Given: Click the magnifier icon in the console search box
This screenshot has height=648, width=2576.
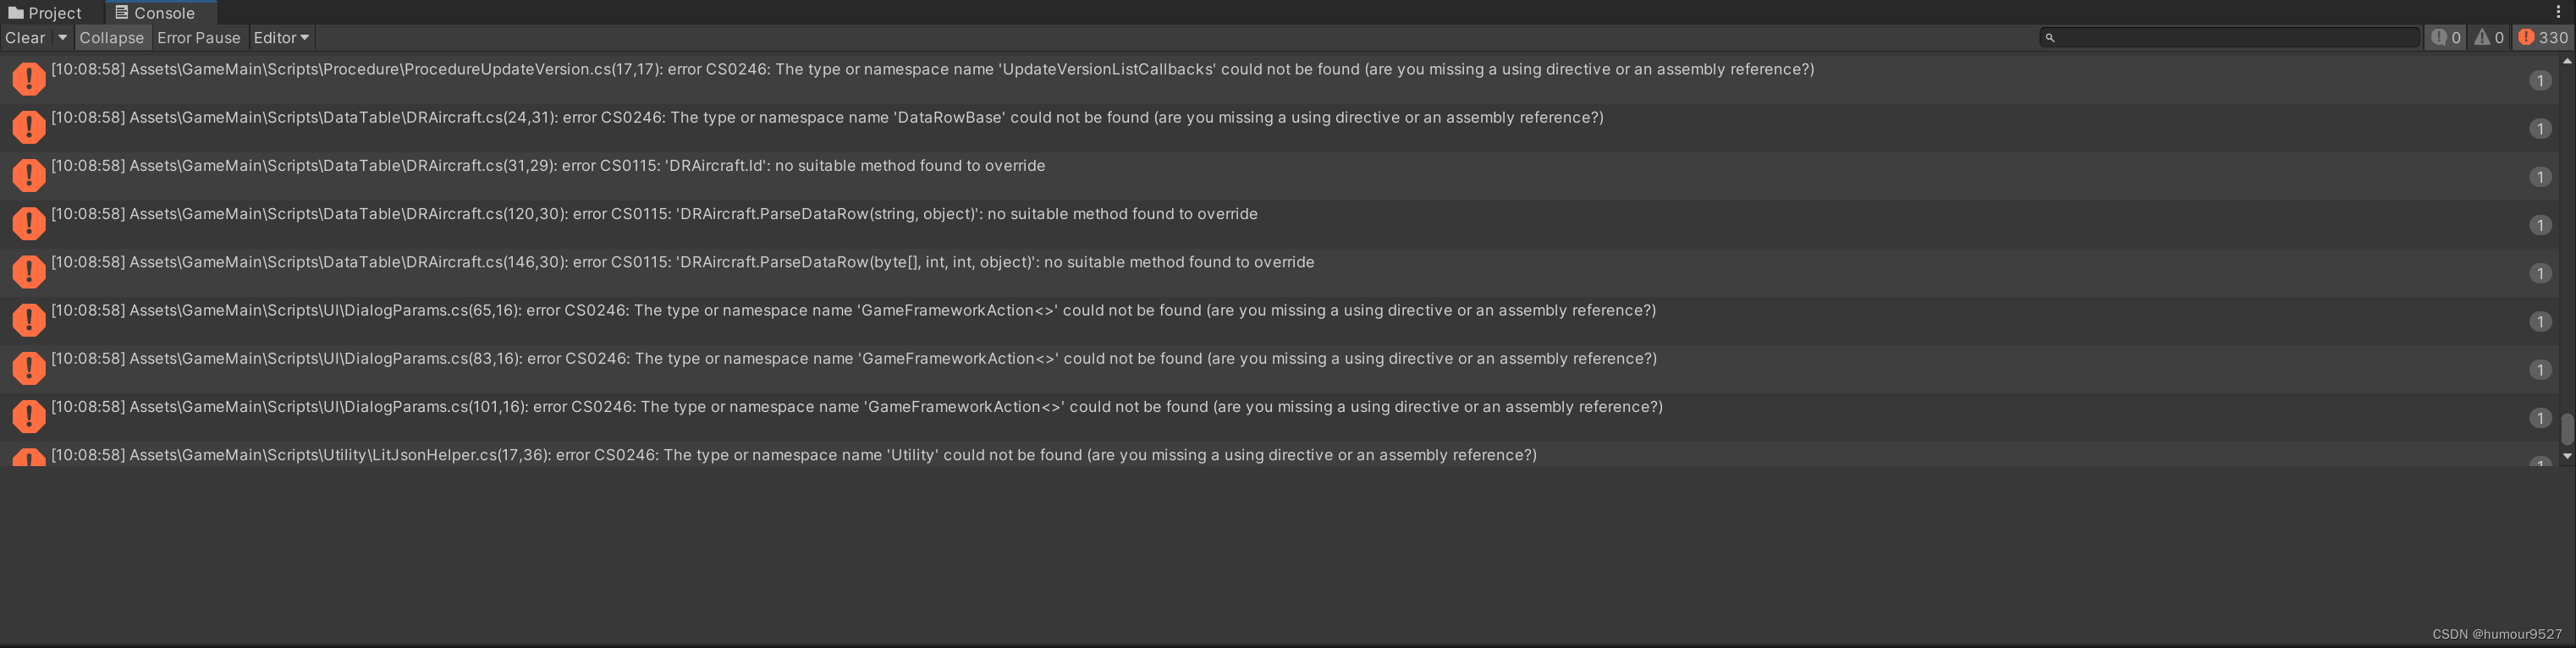Looking at the screenshot, I should 2050,38.
